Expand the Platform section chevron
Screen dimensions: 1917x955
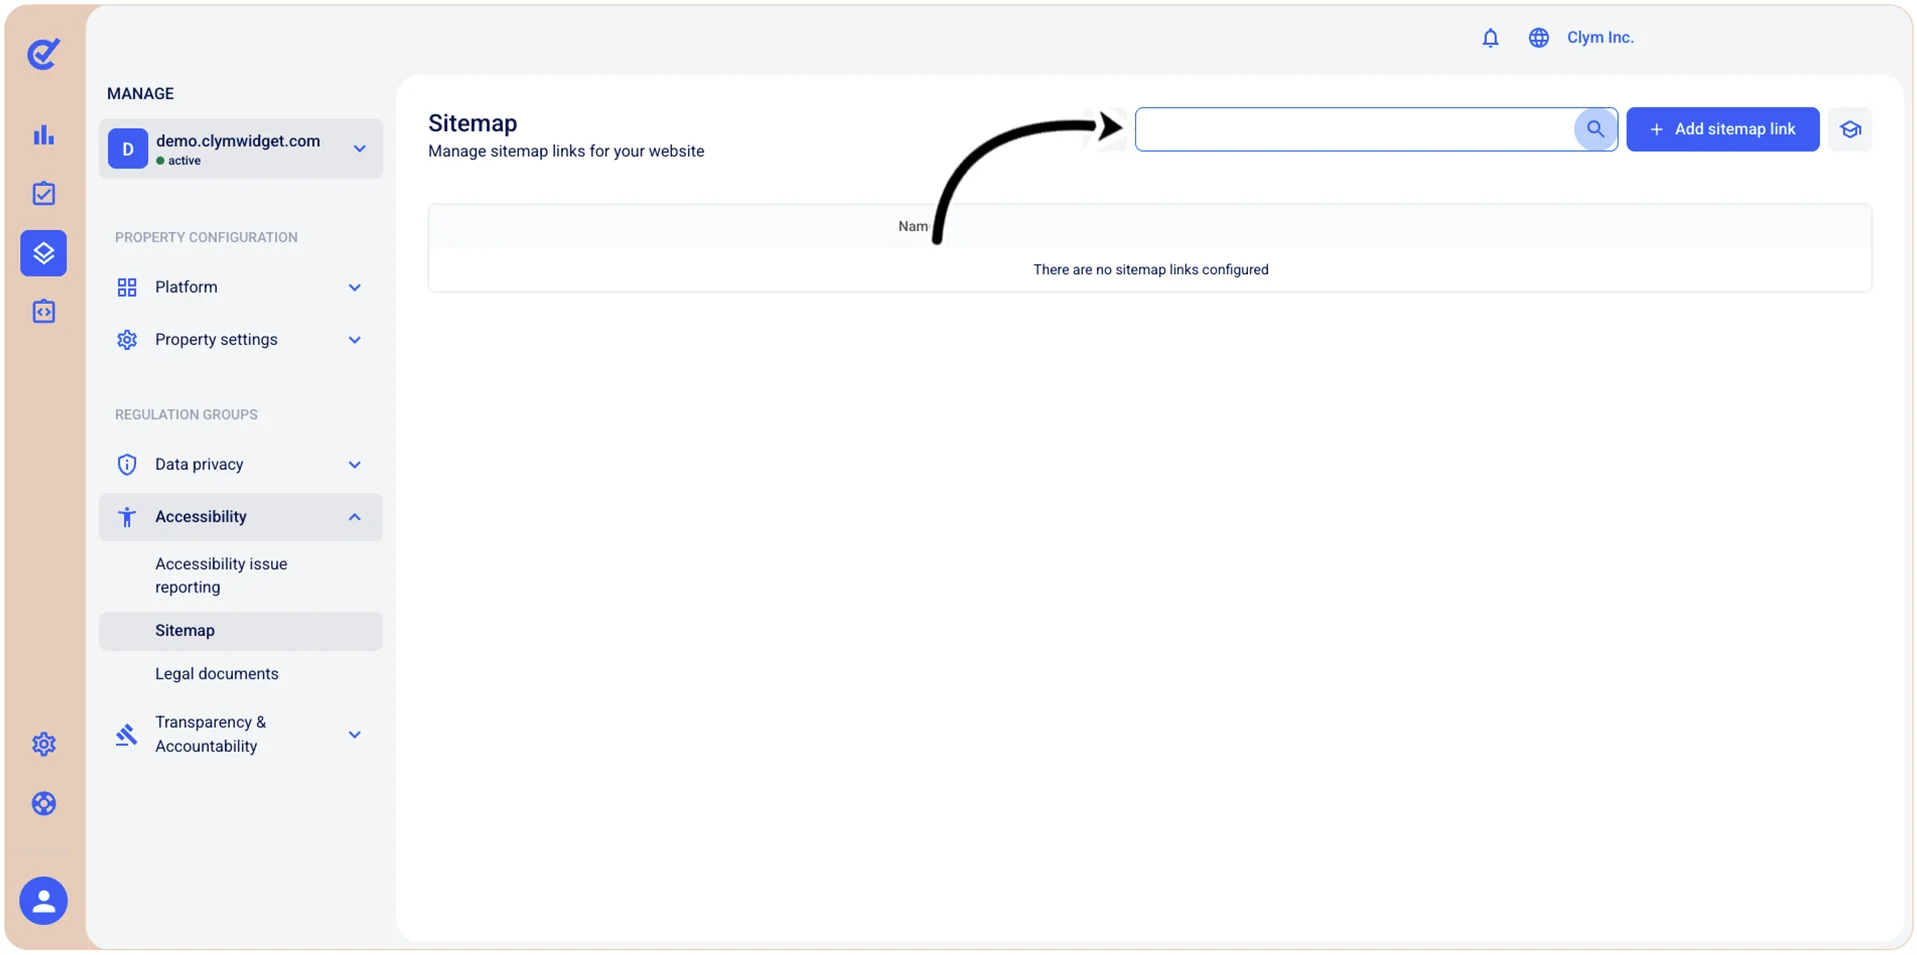354,288
